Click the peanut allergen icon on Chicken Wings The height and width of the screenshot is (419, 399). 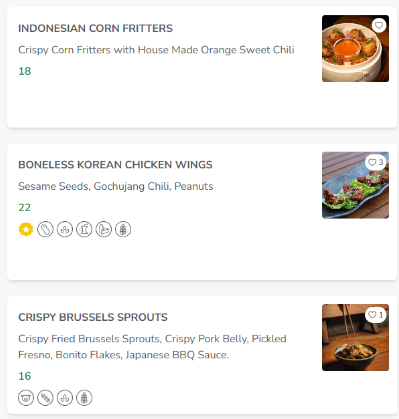45,229
